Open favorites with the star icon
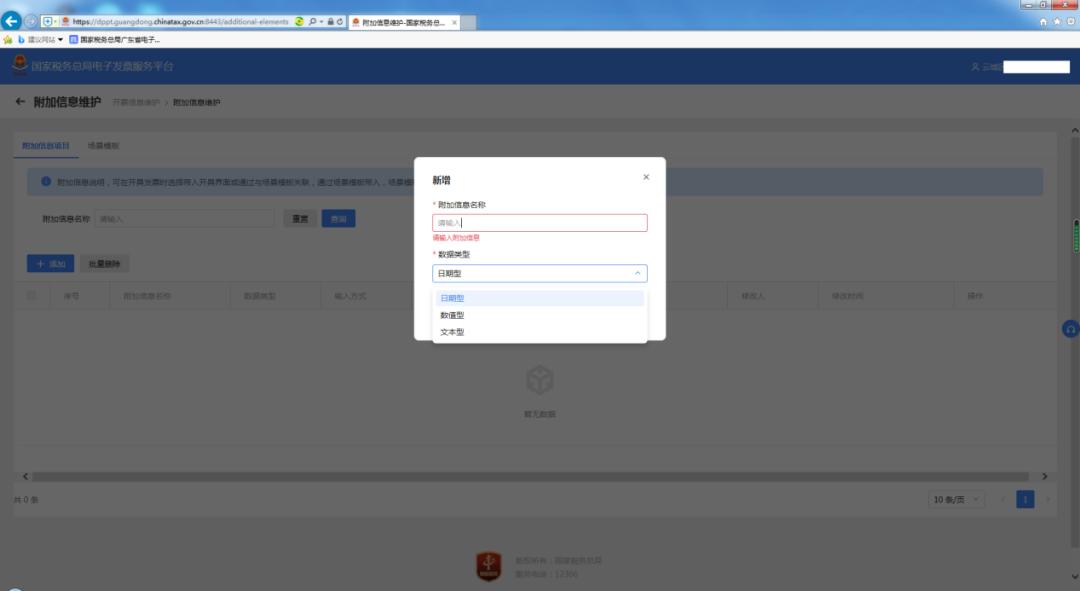The image size is (1080, 591). [1056, 21]
